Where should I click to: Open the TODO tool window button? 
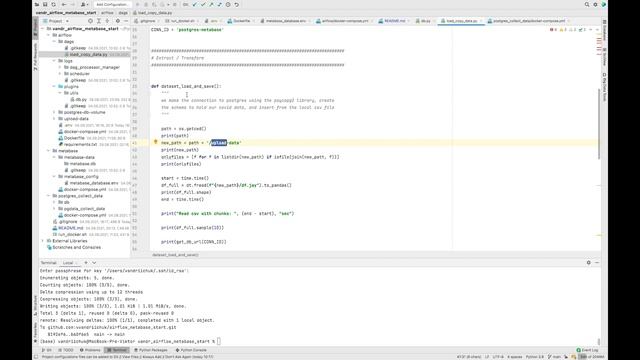[66, 350]
